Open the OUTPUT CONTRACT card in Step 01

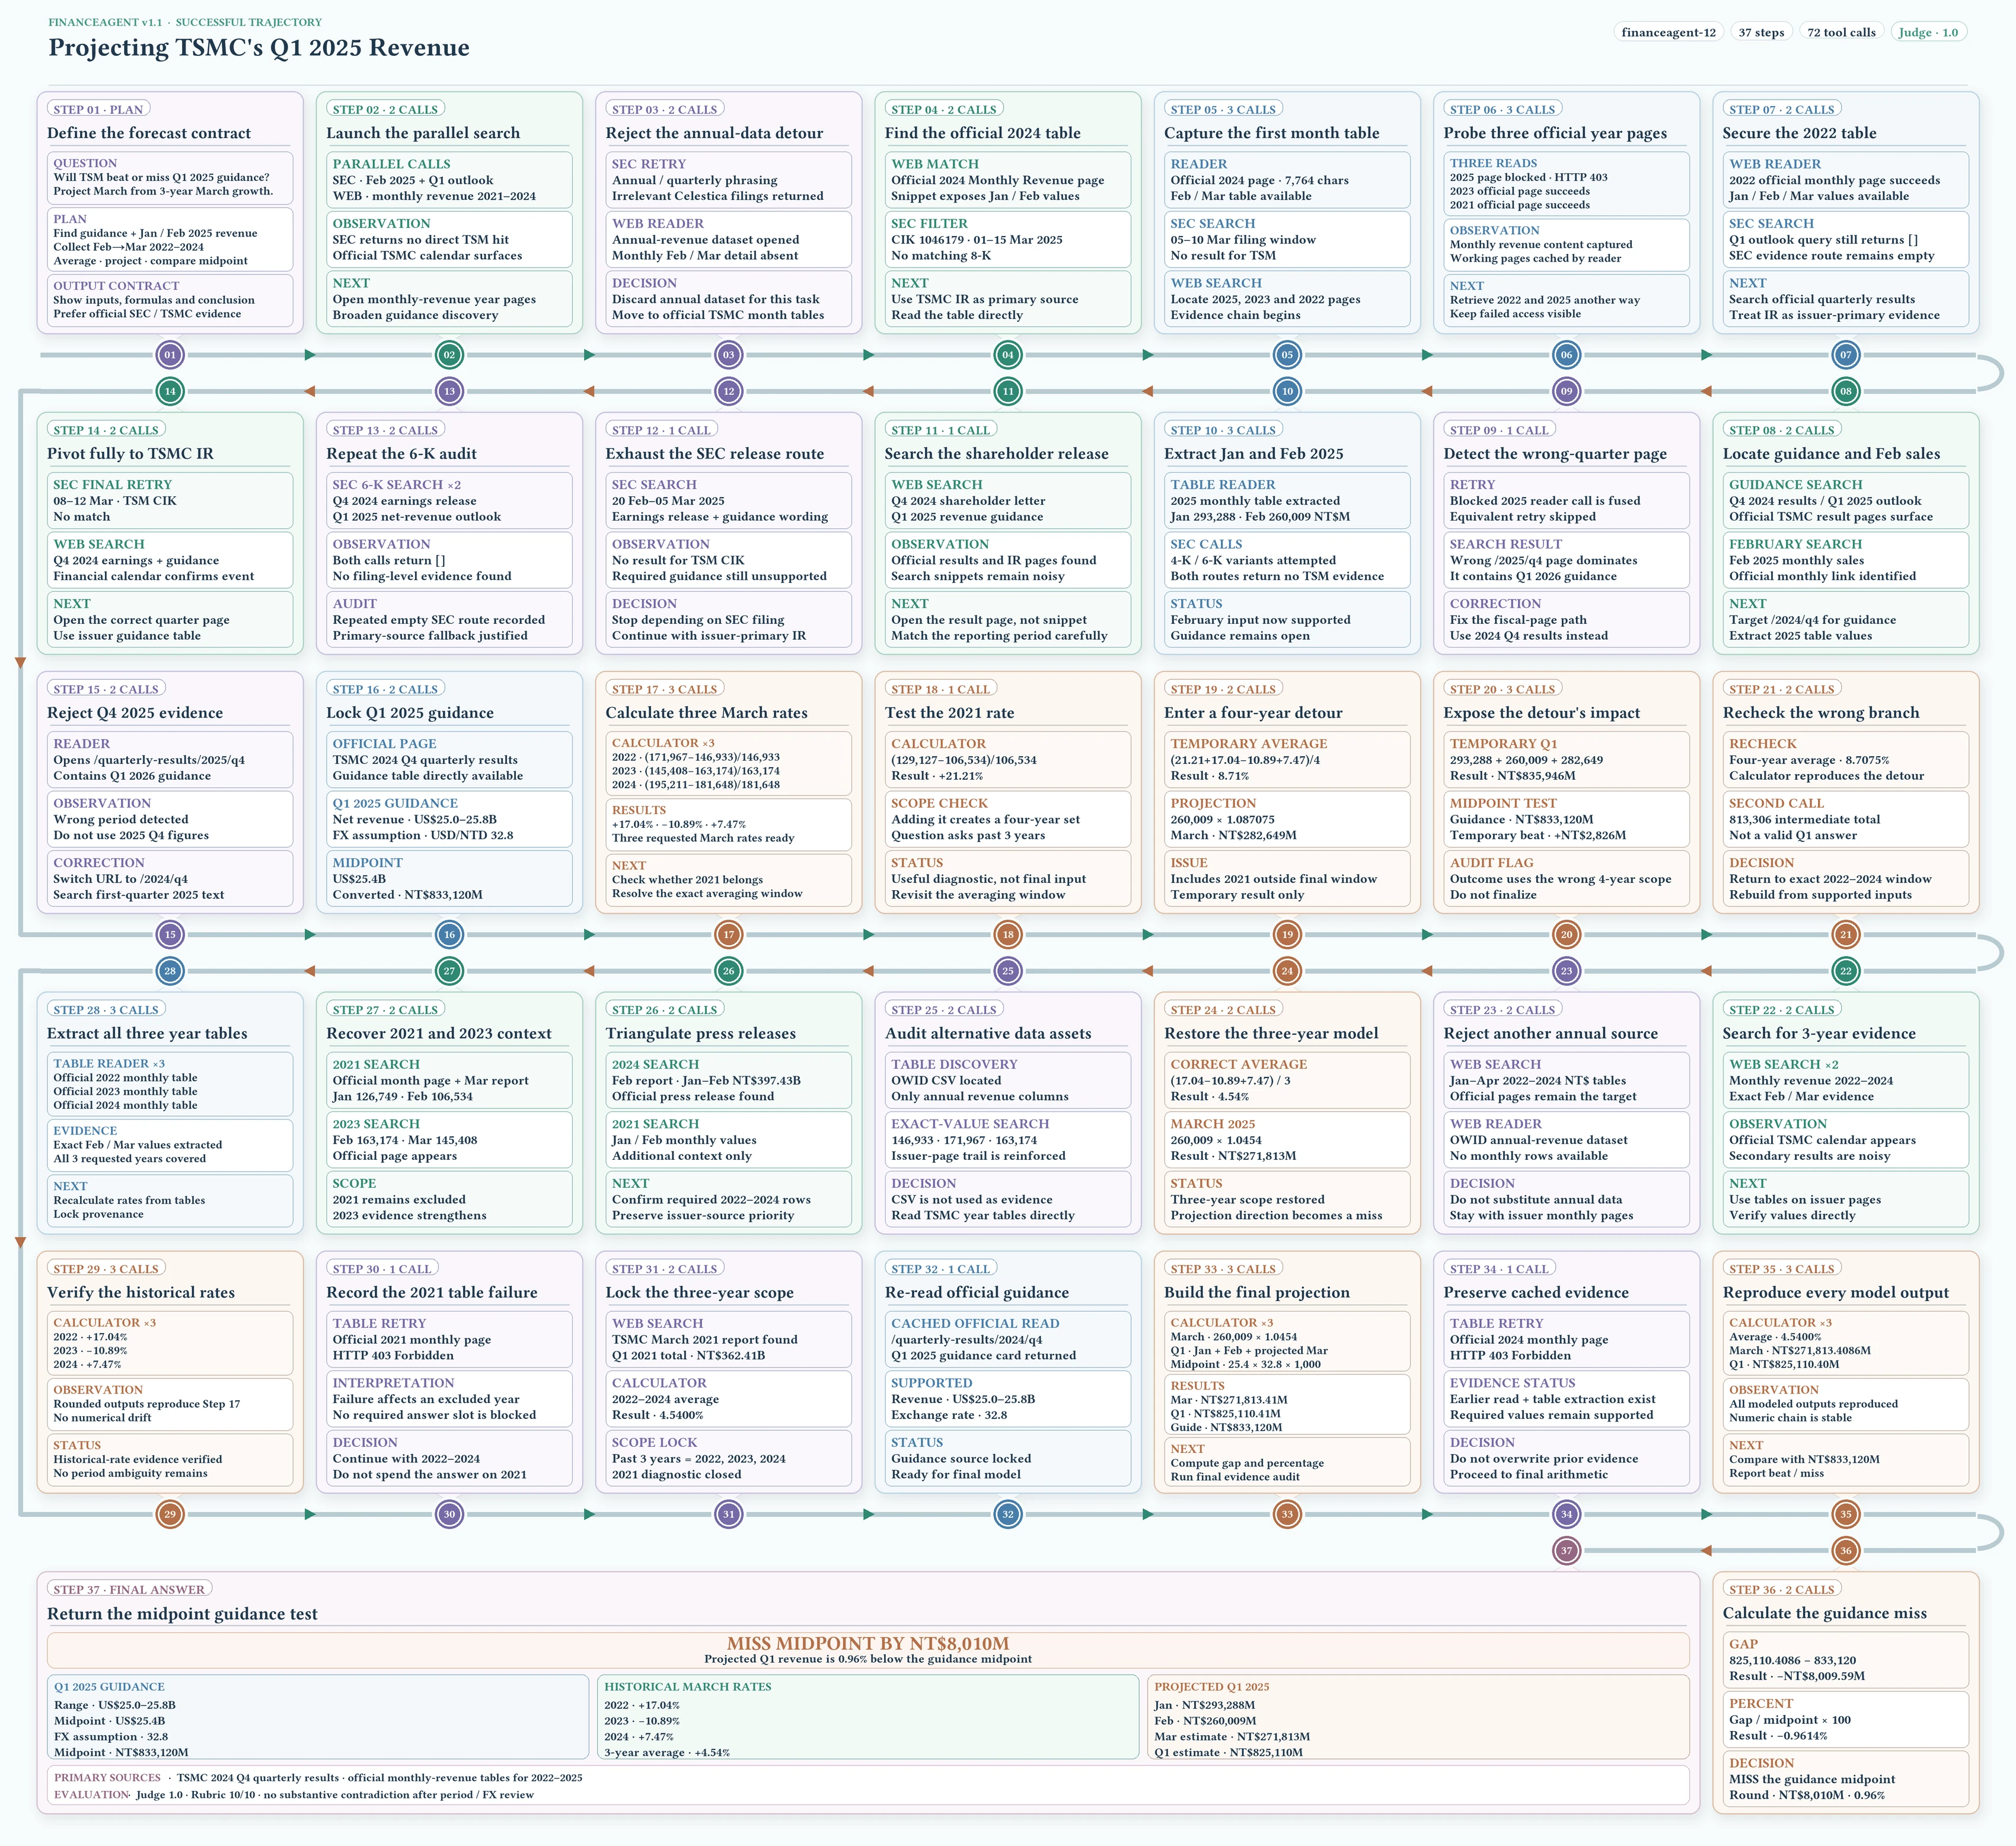pyautogui.click(x=170, y=300)
